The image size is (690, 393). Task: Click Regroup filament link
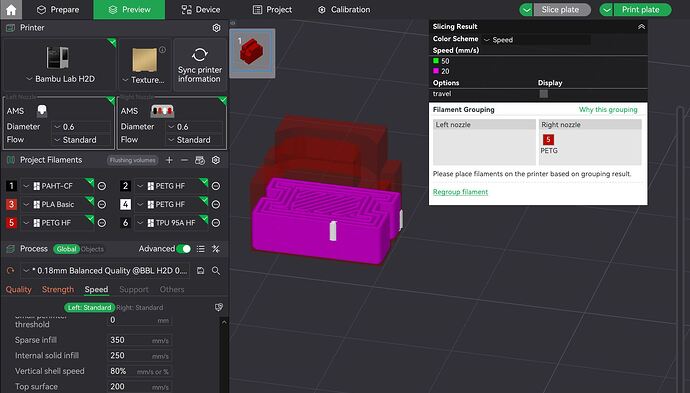460,192
